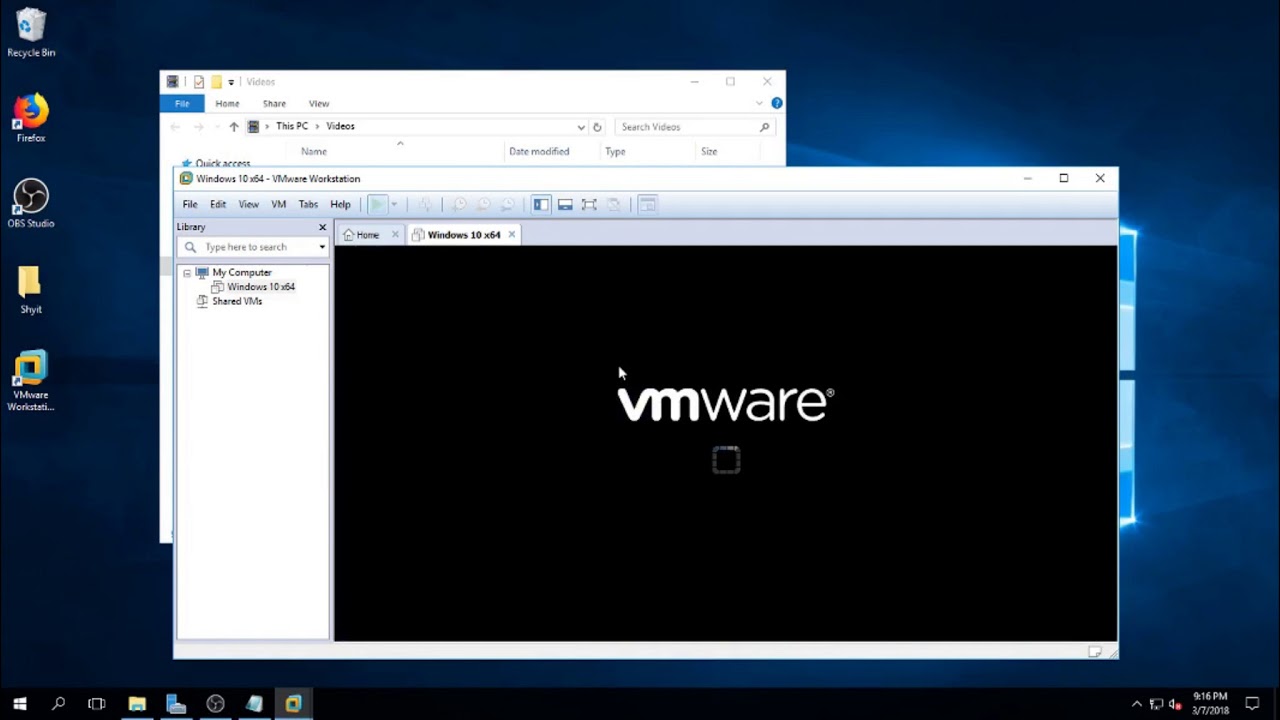Click Up arrow in Videos Explorer window
The image size is (1280, 720).
pyautogui.click(x=234, y=127)
